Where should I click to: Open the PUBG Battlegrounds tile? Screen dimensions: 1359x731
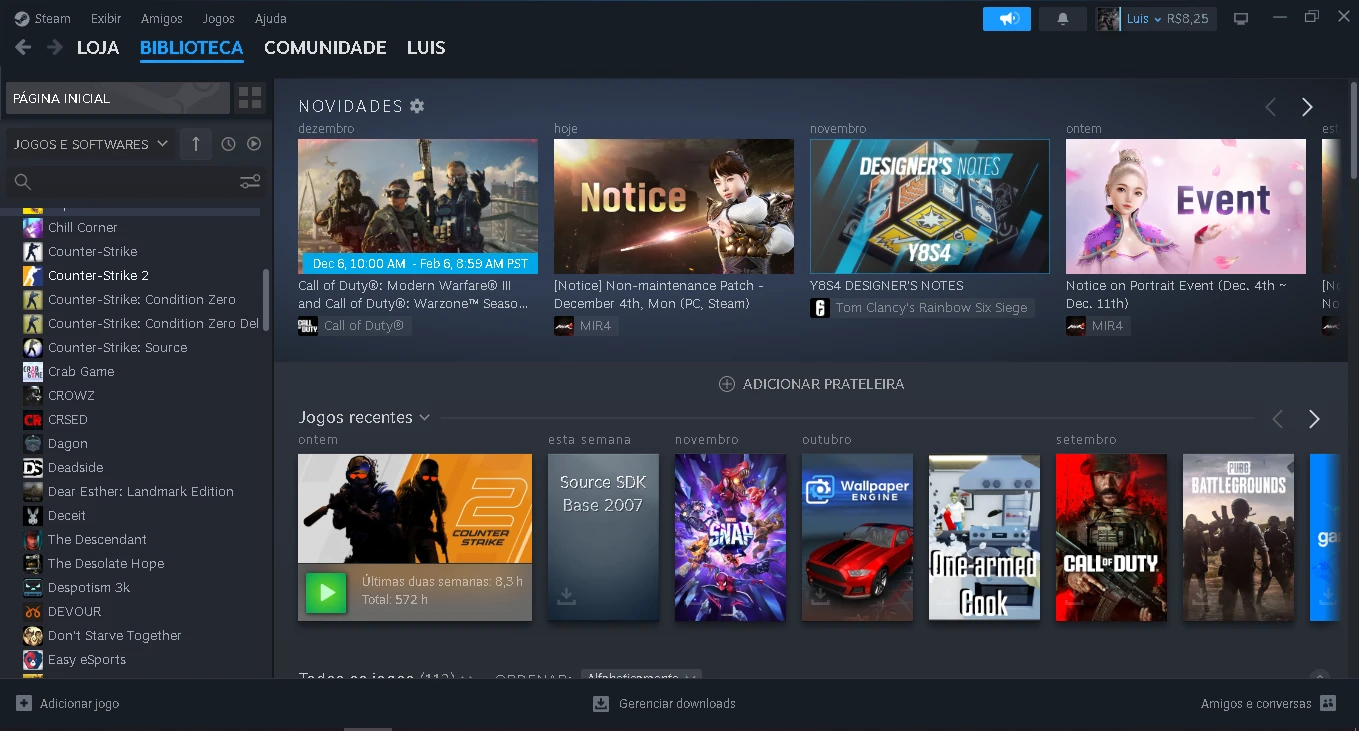1238,537
